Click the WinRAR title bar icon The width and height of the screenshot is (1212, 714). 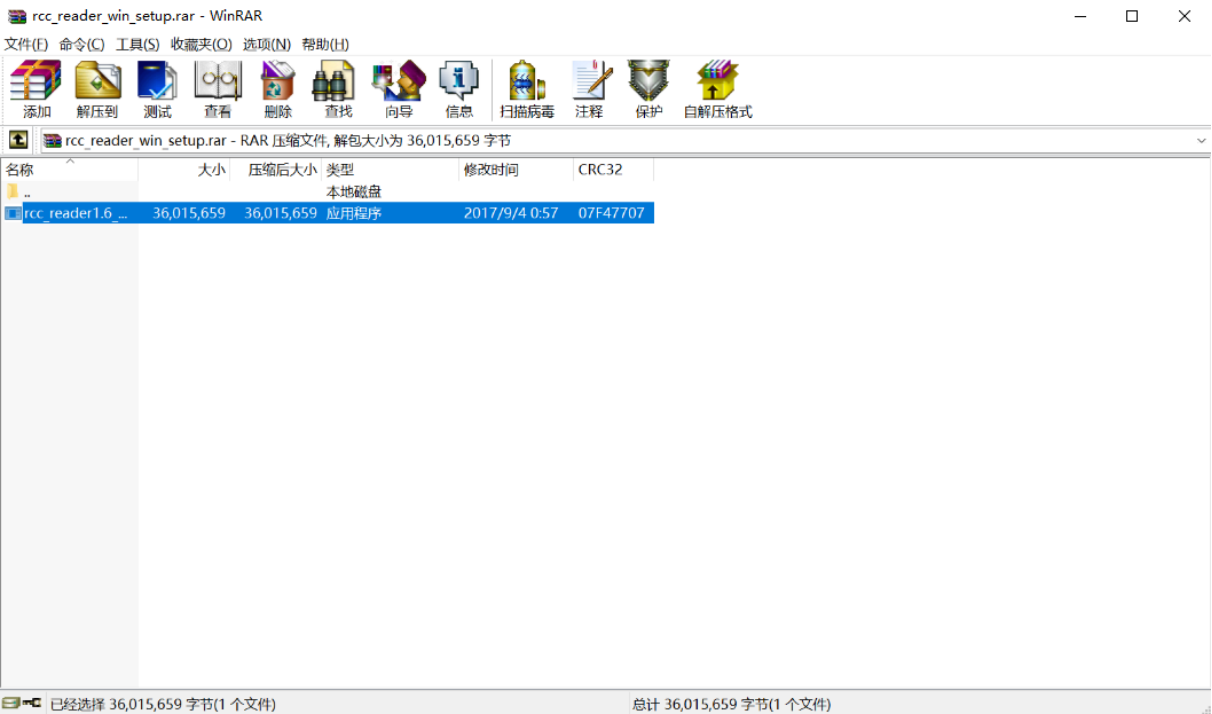click(17, 16)
